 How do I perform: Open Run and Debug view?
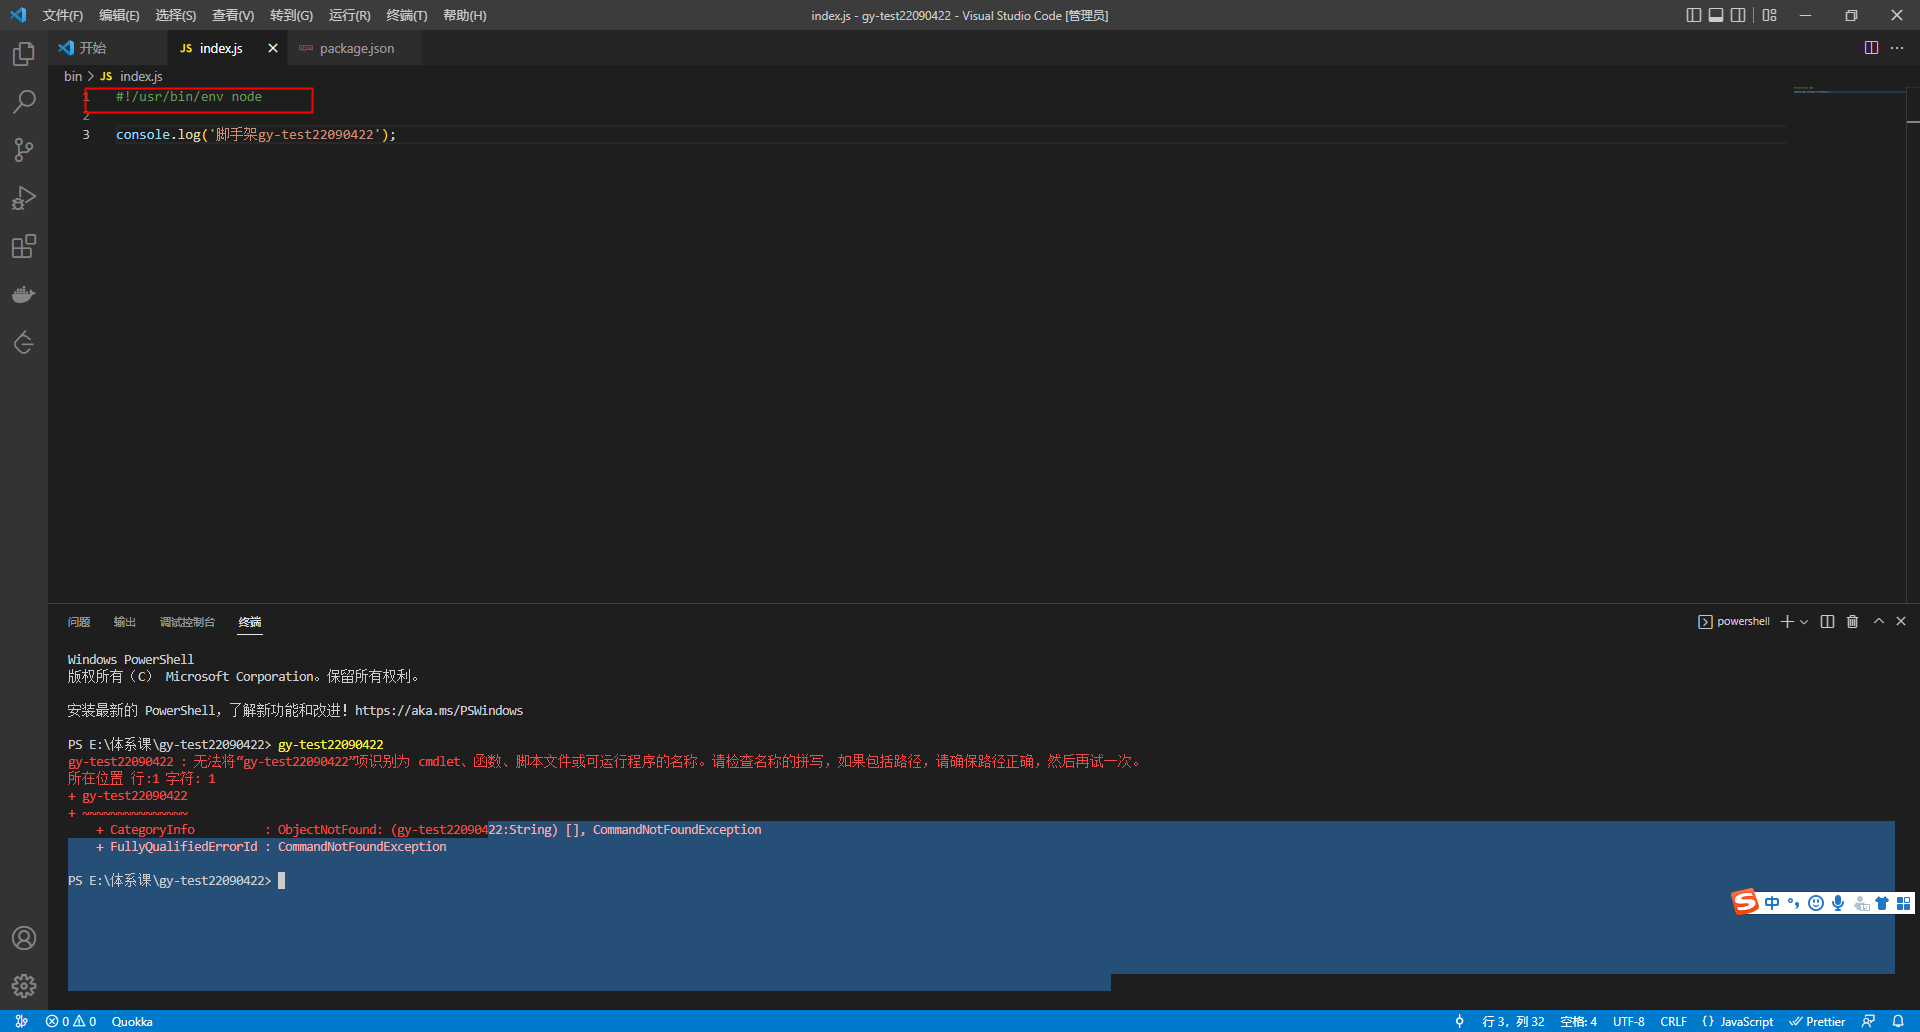pyautogui.click(x=24, y=198)
